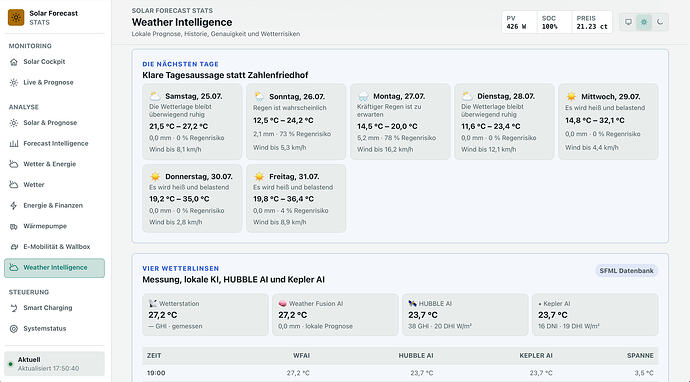Select Smart Charging under Steuerung
Viewport: 690px width, 382px height.
point(55,308)
